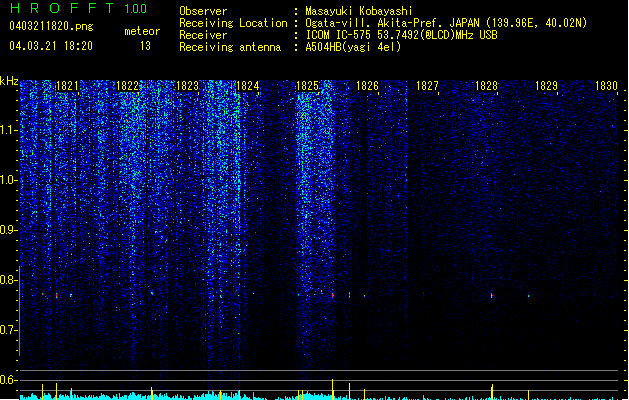The image size is (629, 400).
Task: Click the 1.1 kHz axis tick
Action: pyautogui.click(x=8, y=130)
